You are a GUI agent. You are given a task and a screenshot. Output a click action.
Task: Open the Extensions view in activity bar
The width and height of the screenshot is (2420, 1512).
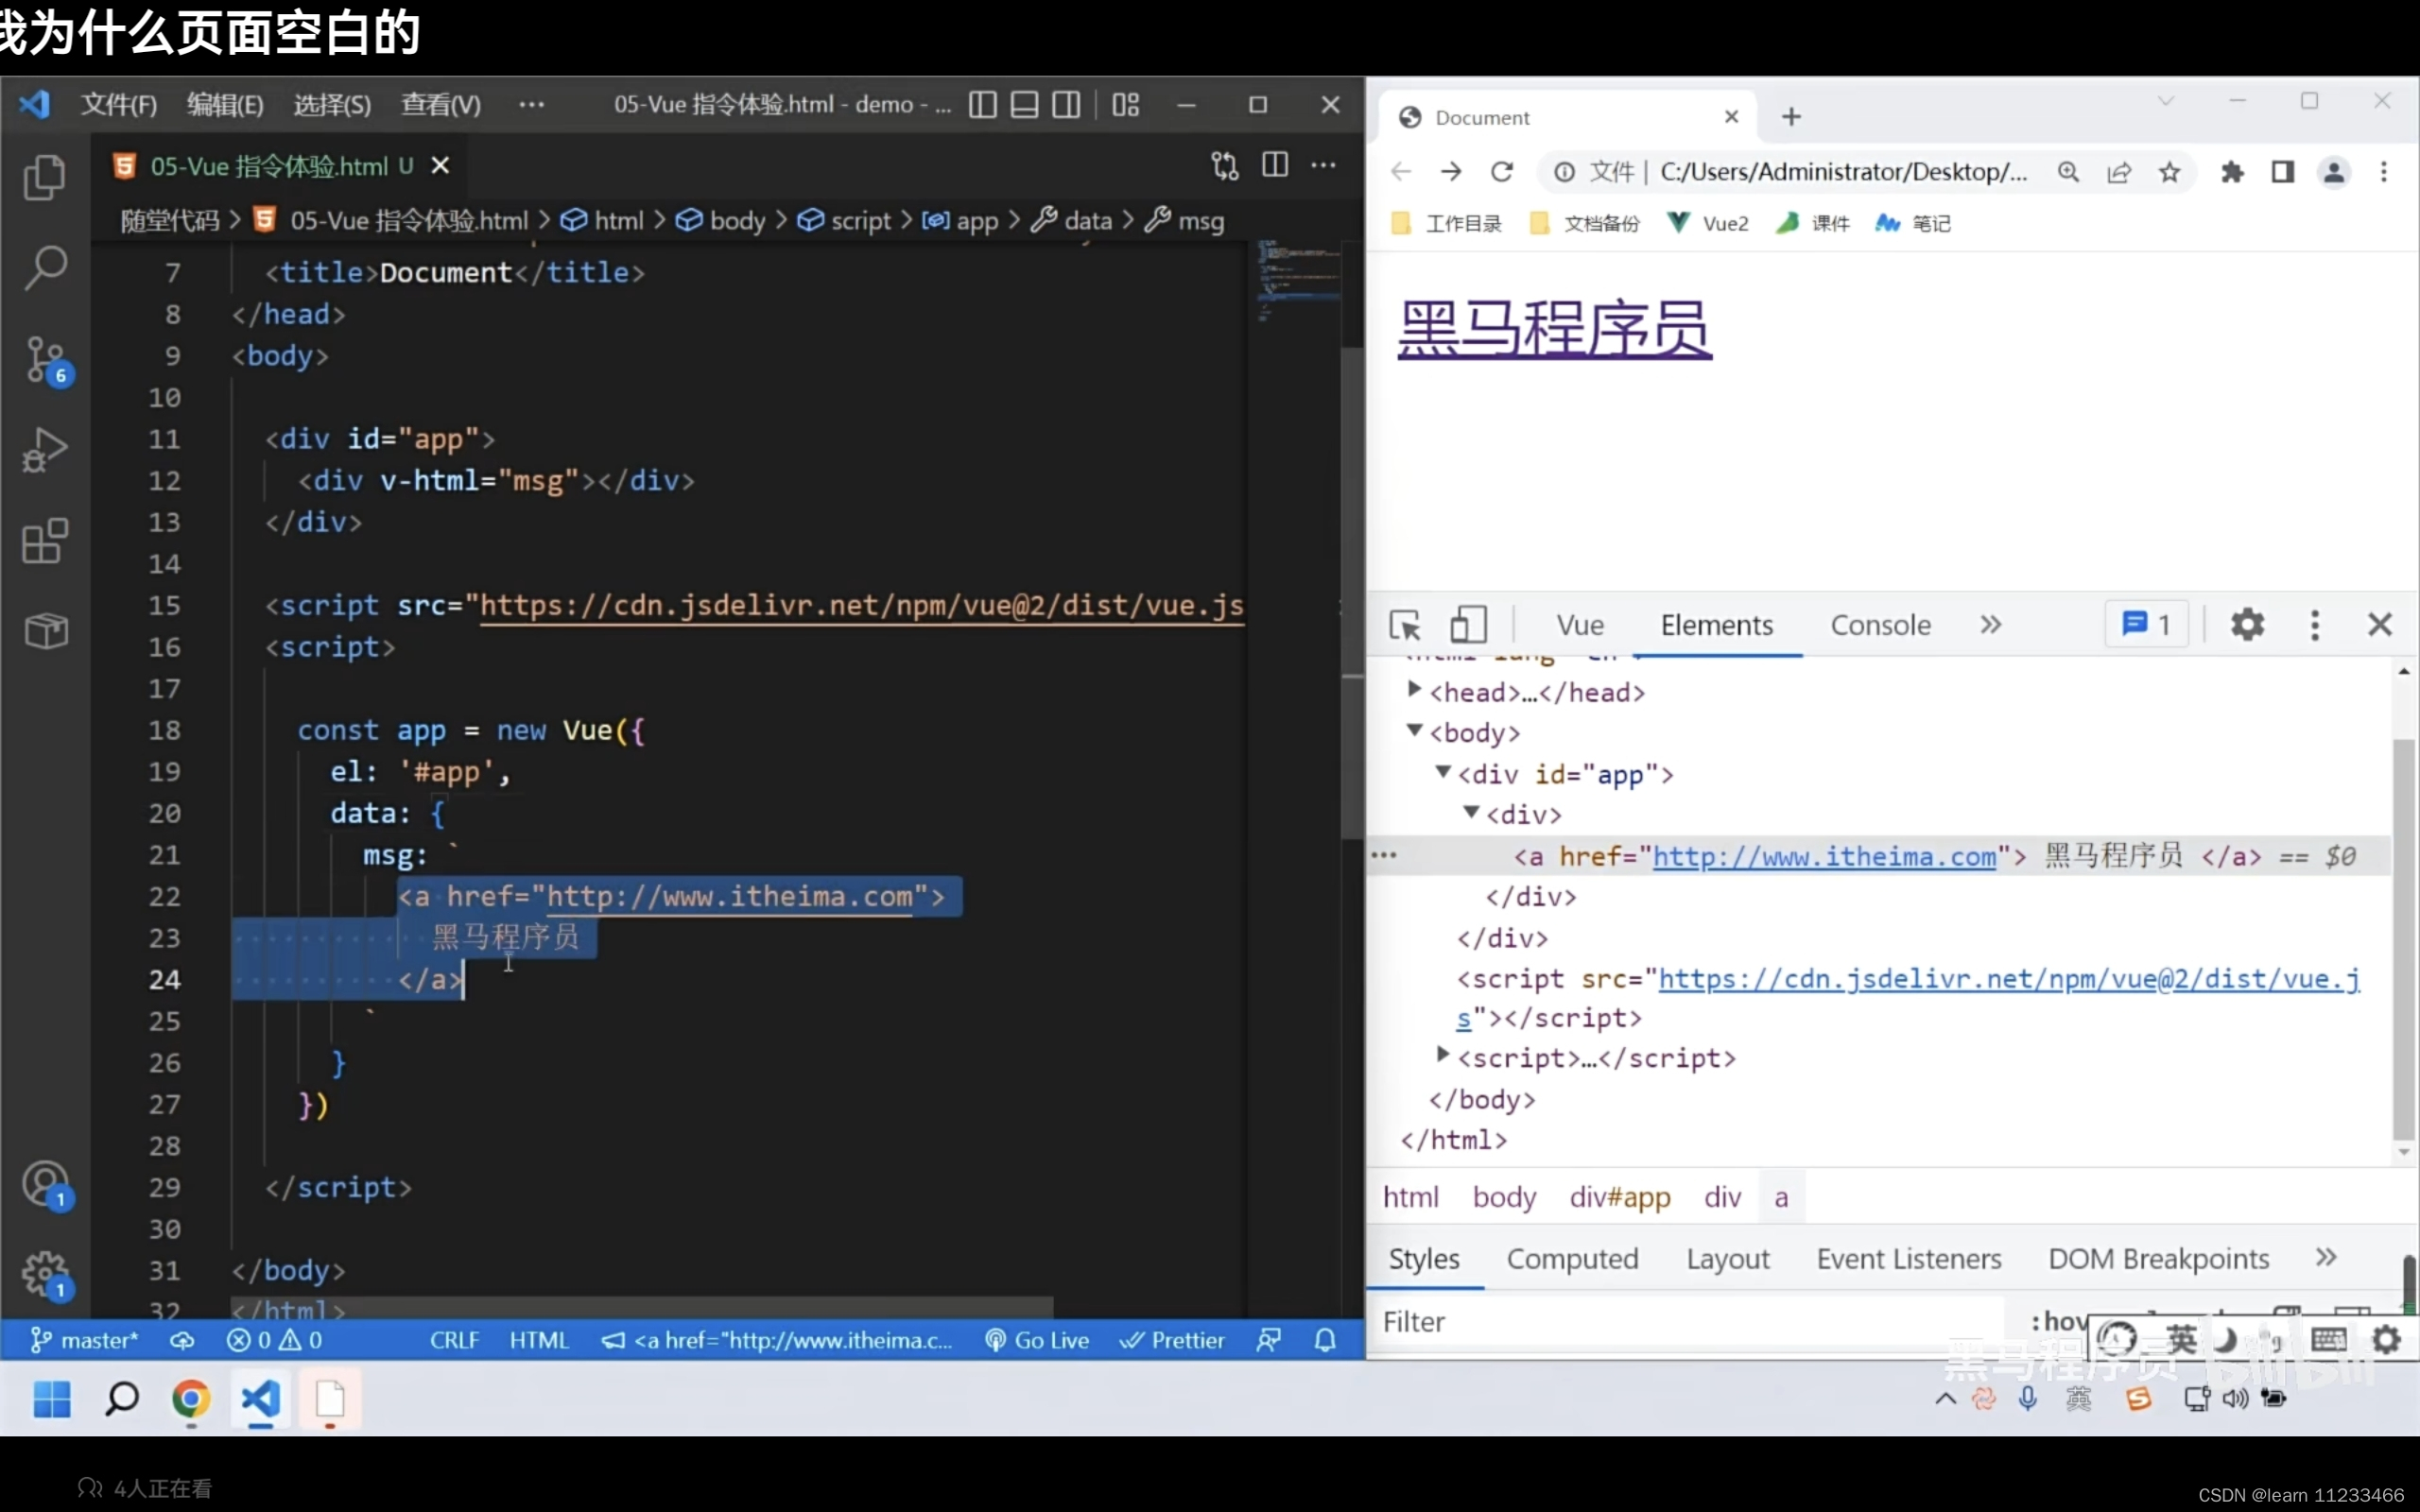(45, 541)
